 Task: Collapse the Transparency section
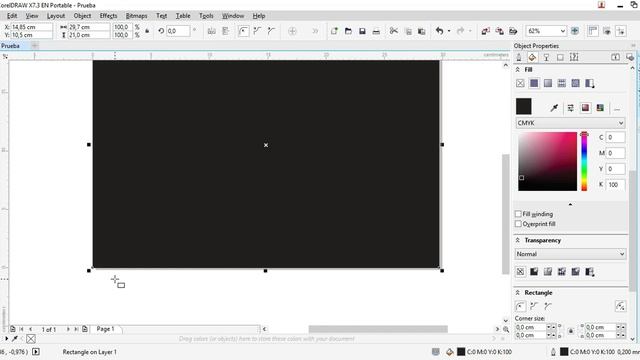coord(518,240)
